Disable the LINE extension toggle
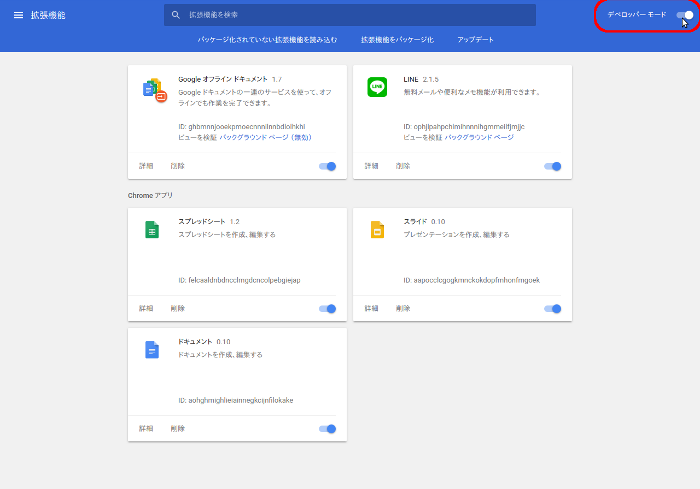The image size is (700, 489). click(553, 166)
